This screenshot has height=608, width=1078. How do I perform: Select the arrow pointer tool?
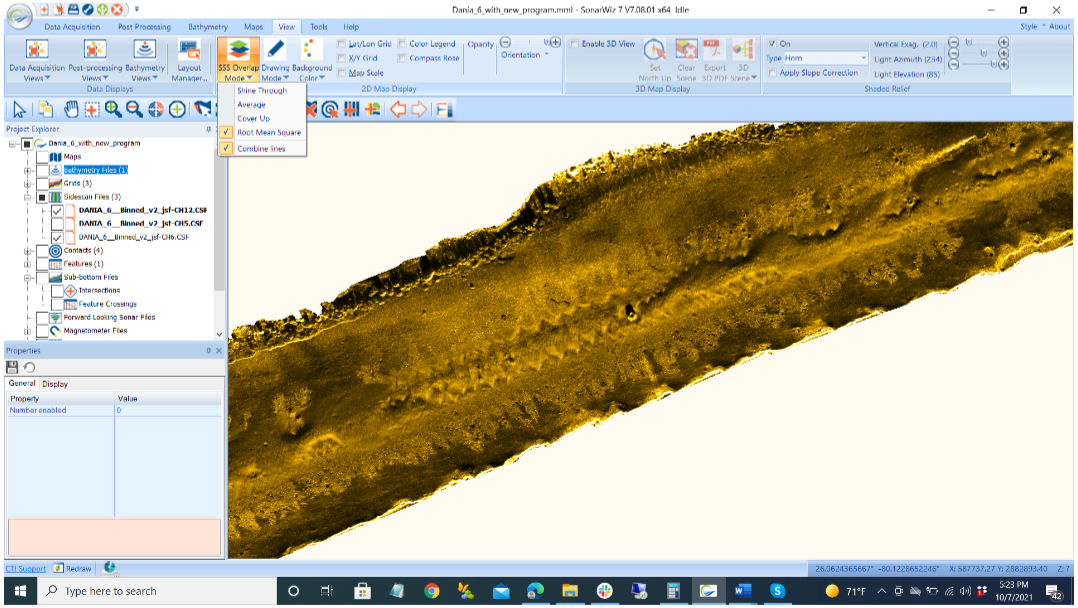[x=17, y=109]
